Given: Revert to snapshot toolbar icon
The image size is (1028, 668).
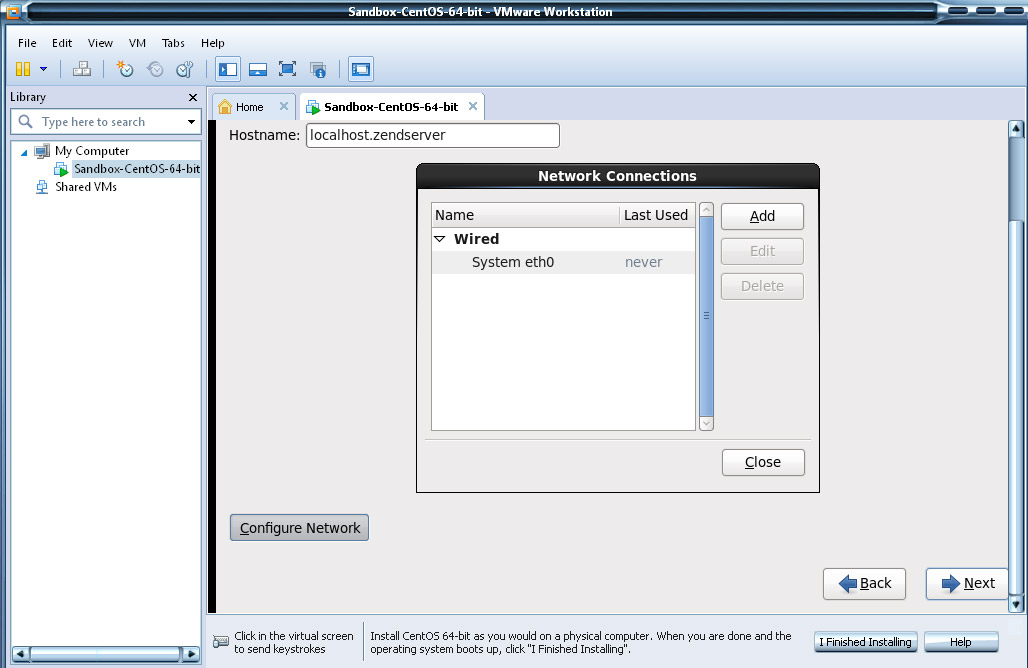Looking at the screenshot, I should click(x=155, y=69).
